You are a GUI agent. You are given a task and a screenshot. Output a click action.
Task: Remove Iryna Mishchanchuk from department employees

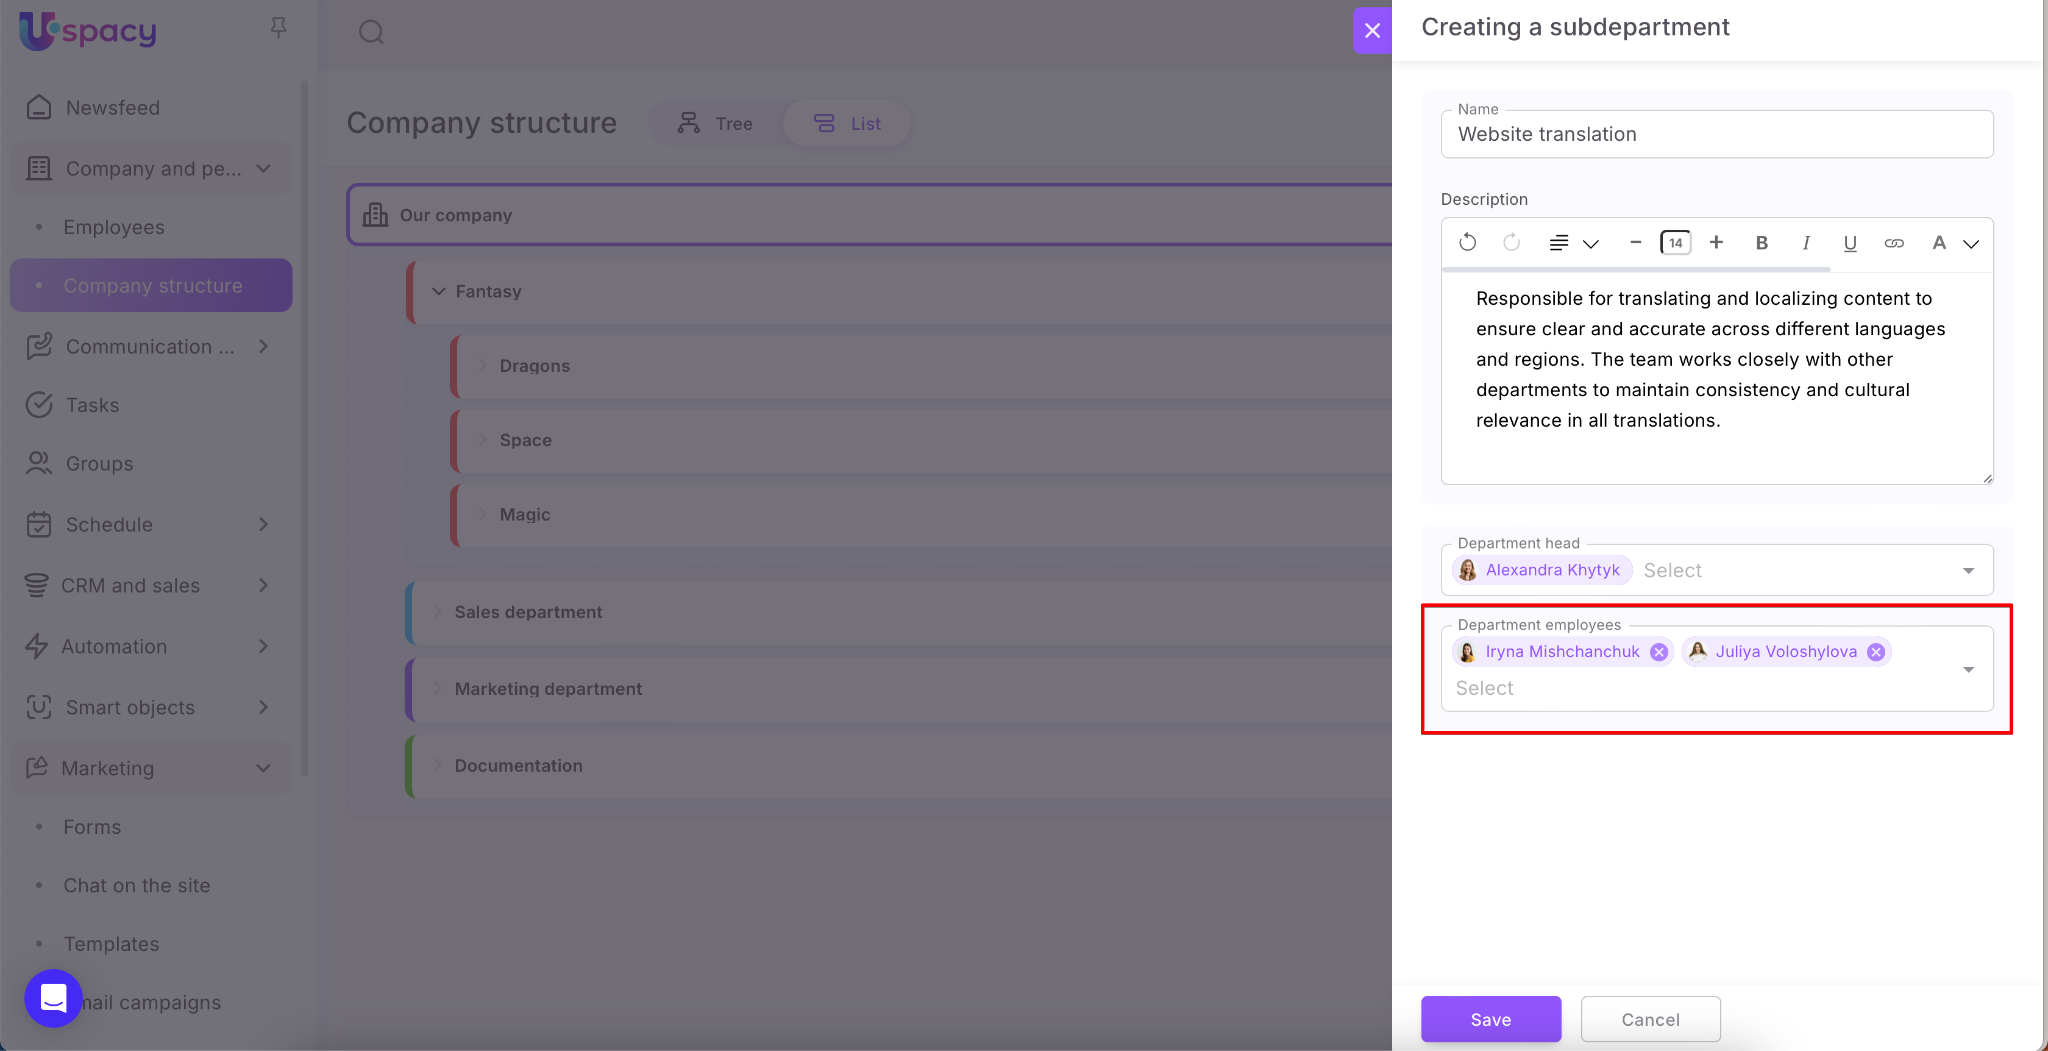coord(1659,652)
